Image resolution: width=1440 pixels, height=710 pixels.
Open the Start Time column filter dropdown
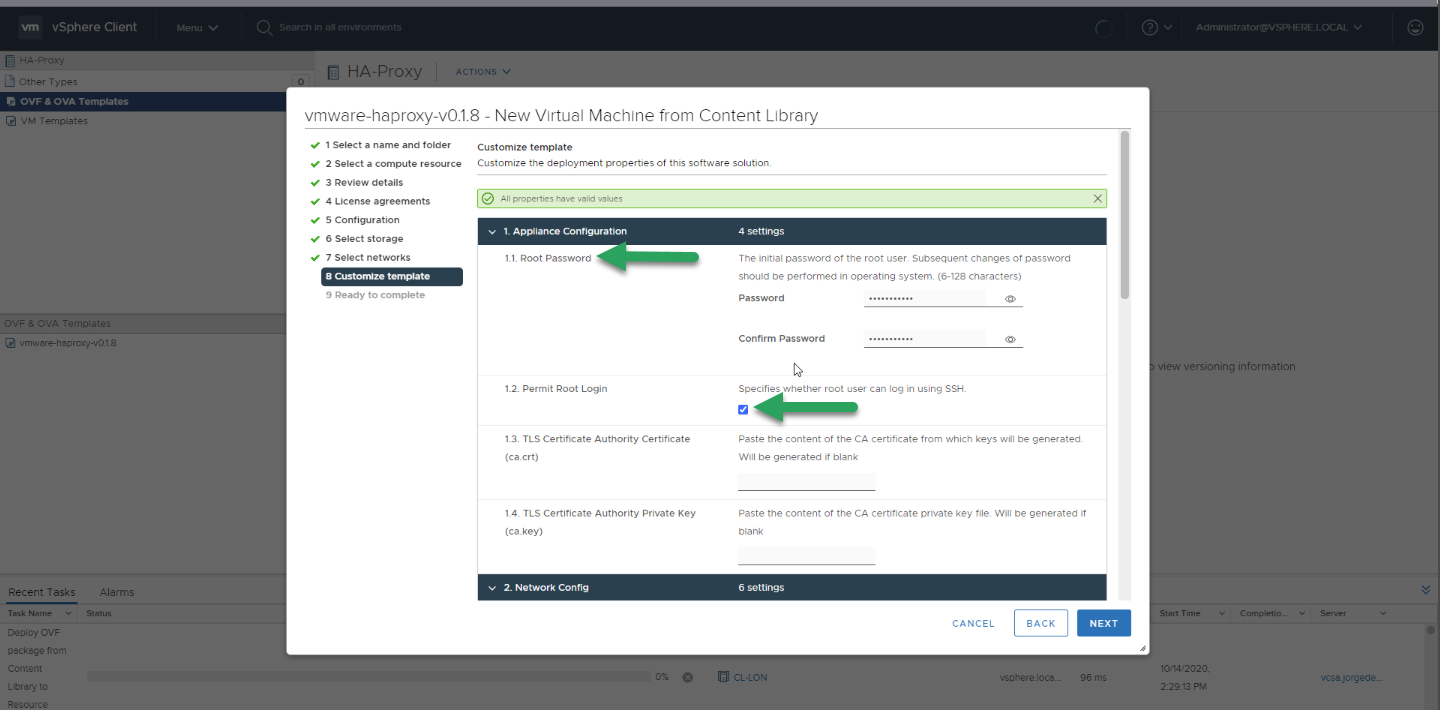1221,614
